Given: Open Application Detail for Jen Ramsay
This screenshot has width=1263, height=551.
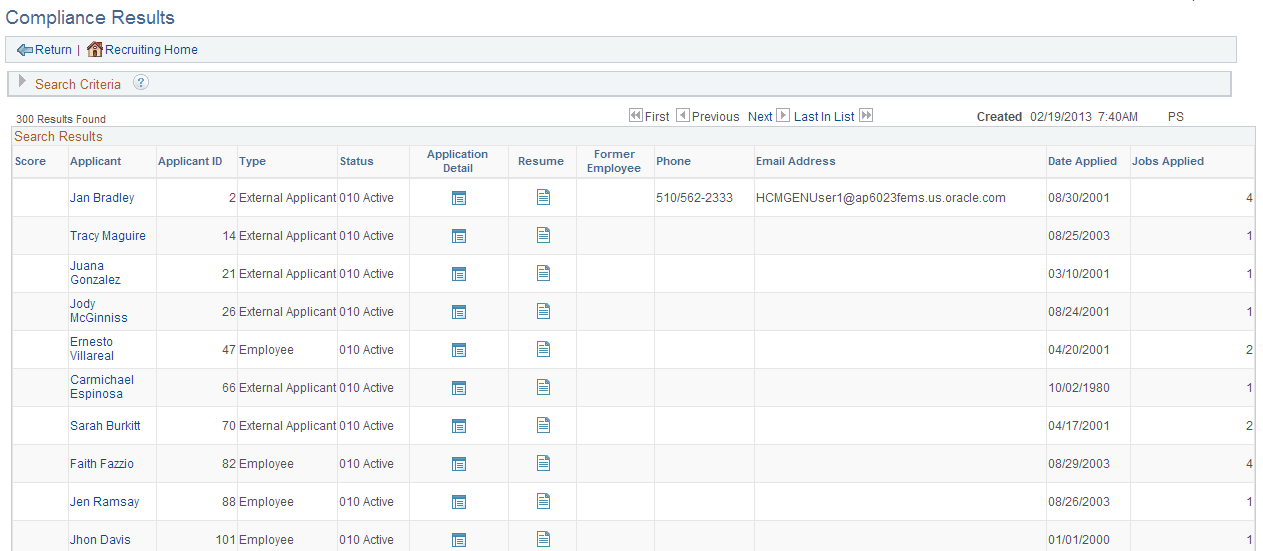Looking at the screenshot, I should (x=459, y=502).
